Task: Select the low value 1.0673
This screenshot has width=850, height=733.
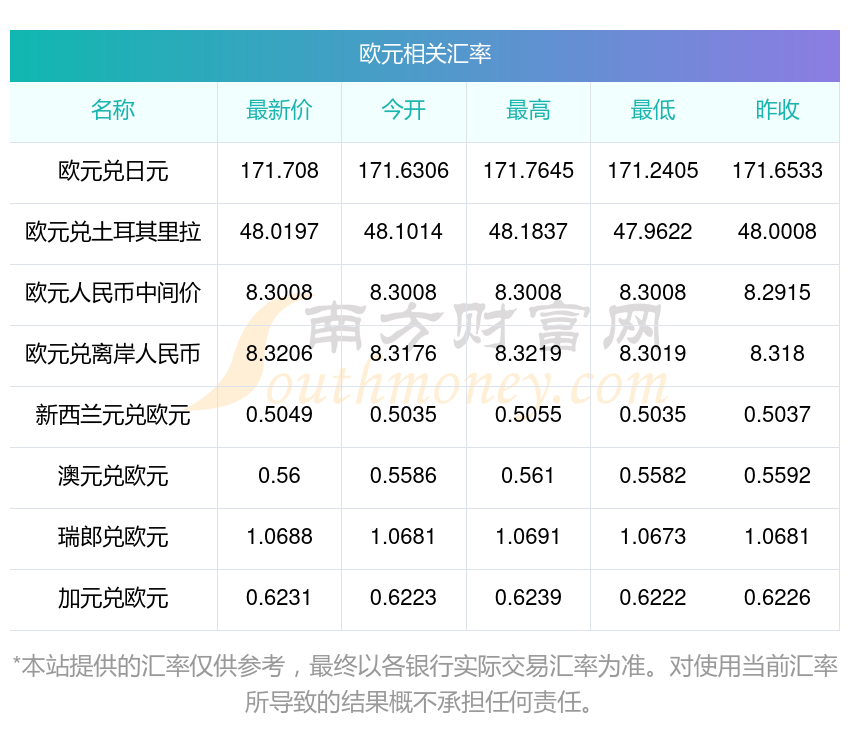Action: coord(653,537)
